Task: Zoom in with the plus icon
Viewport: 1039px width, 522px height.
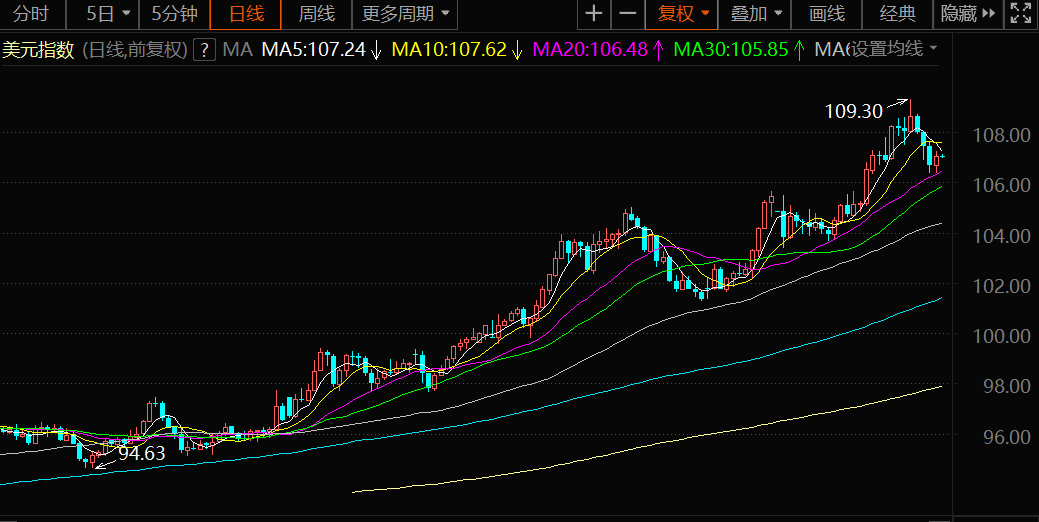Action: [594, 14]
